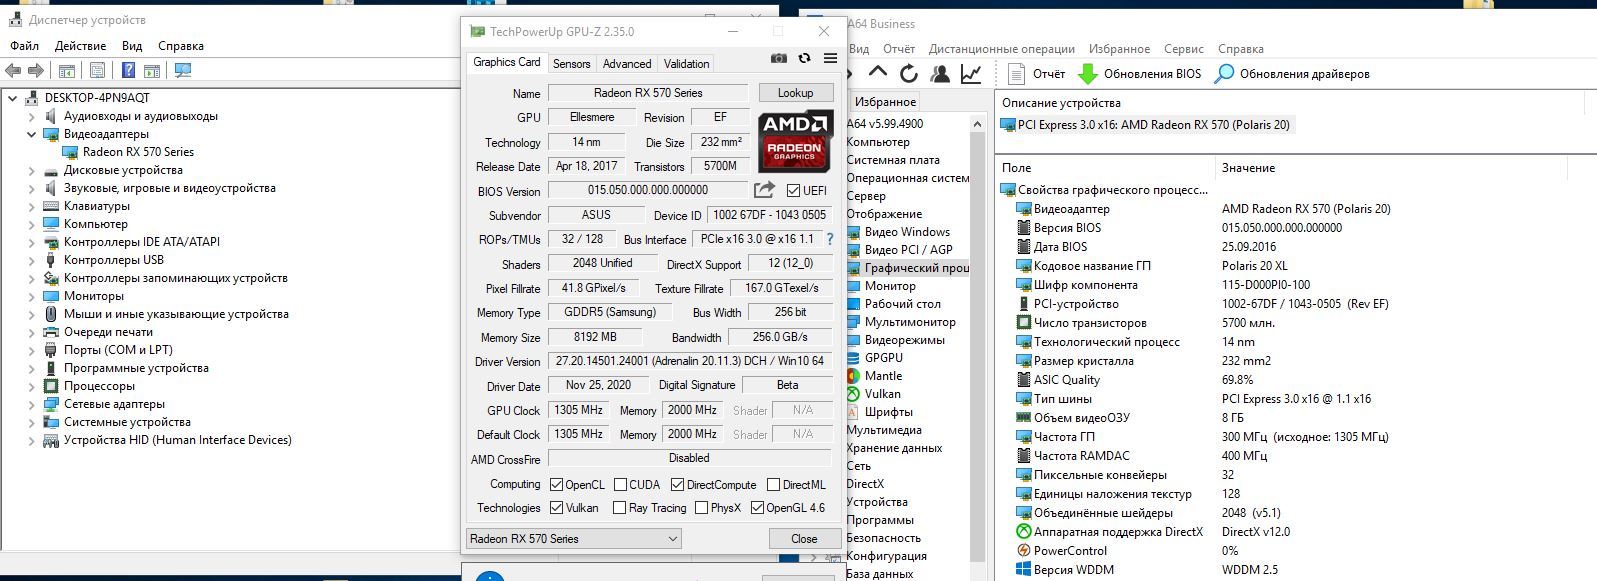Screen dimensions: 1597x581
Task: Click the GPU-Z refresh icon
Action: coord(804,59)
